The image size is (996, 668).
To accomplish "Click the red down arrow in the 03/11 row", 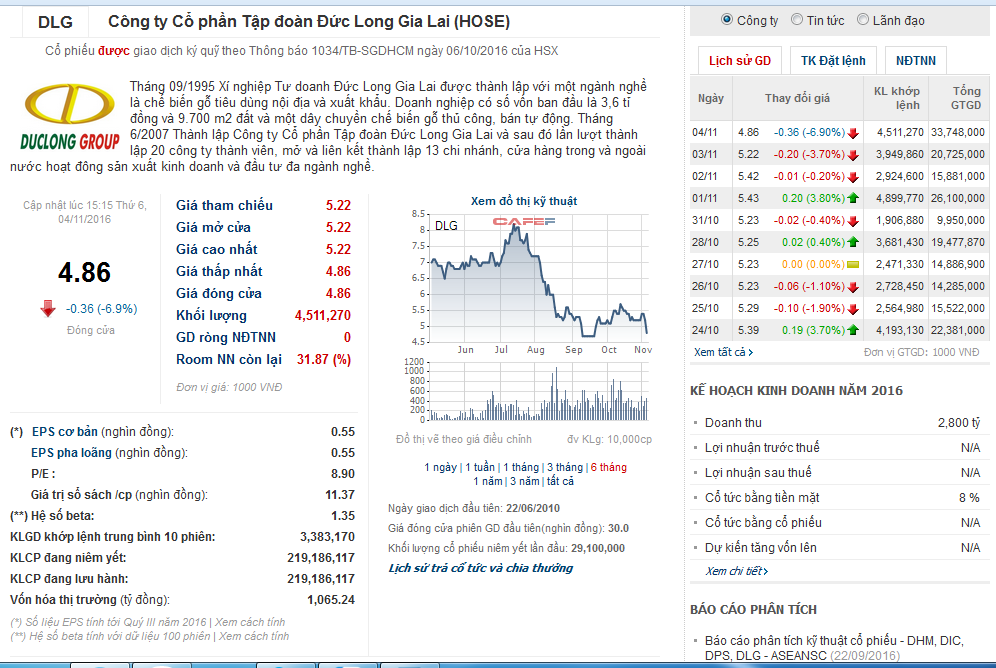I will pyautogui.click(x=853, y=155).
